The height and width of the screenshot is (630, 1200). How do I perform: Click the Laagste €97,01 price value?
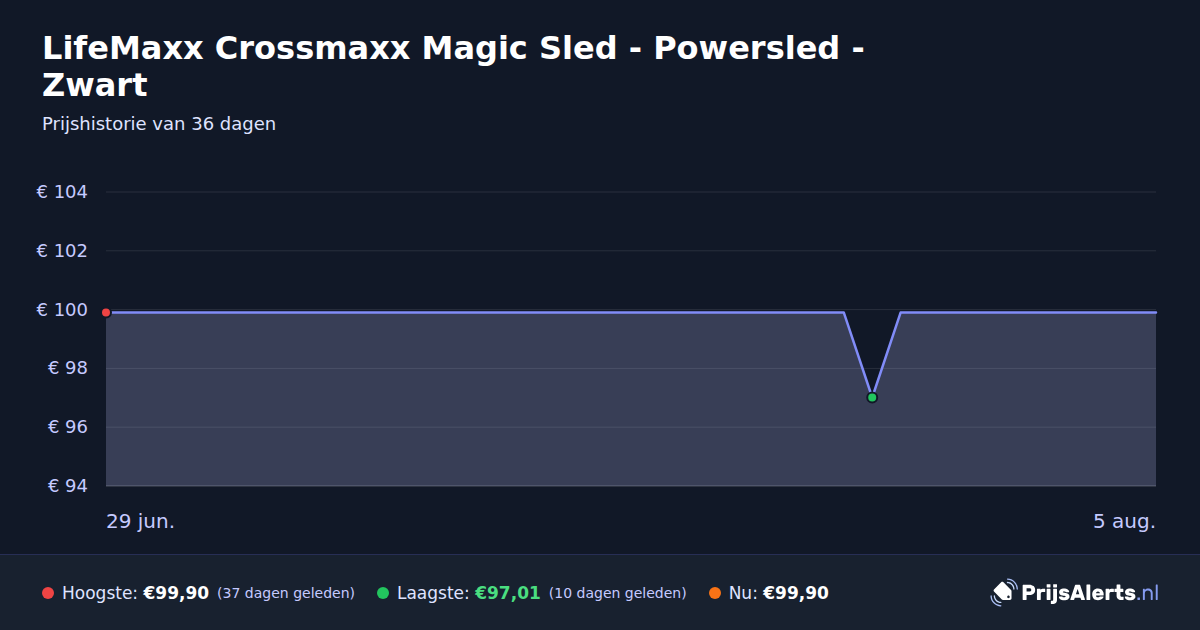pos(507,593)
